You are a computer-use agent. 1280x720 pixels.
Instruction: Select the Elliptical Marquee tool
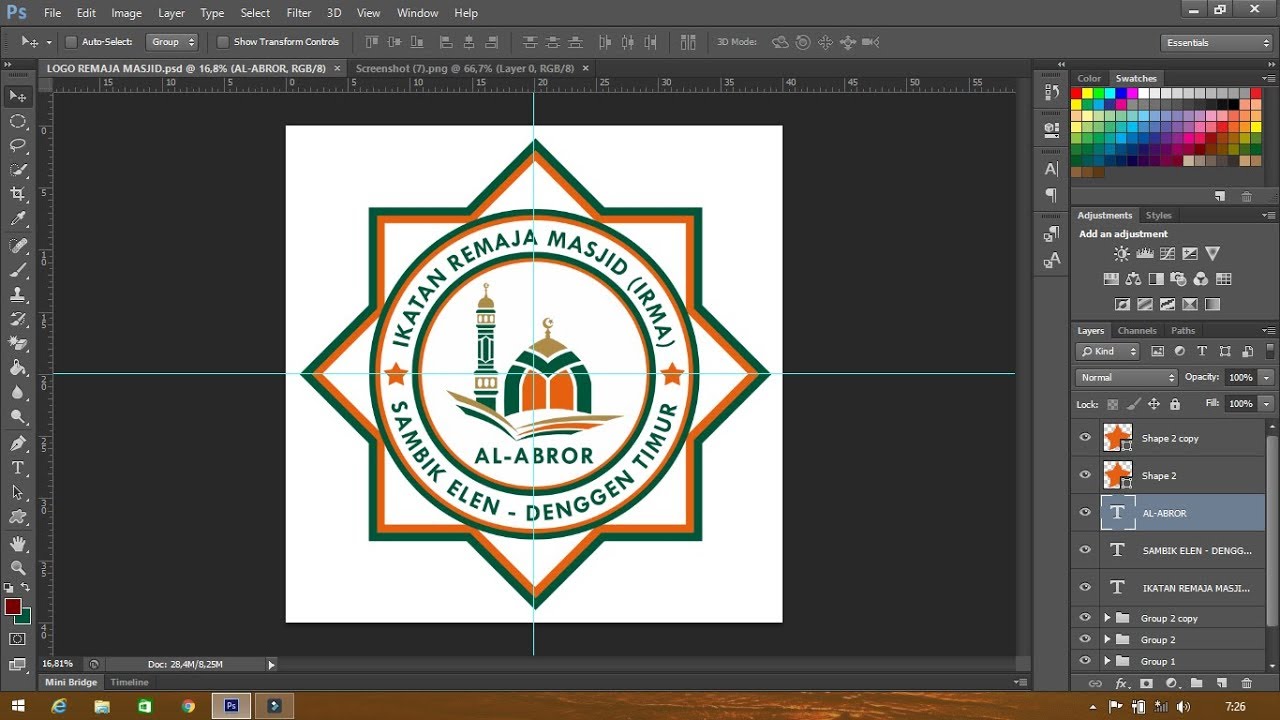pyautogui.click(x=18, y=121)
